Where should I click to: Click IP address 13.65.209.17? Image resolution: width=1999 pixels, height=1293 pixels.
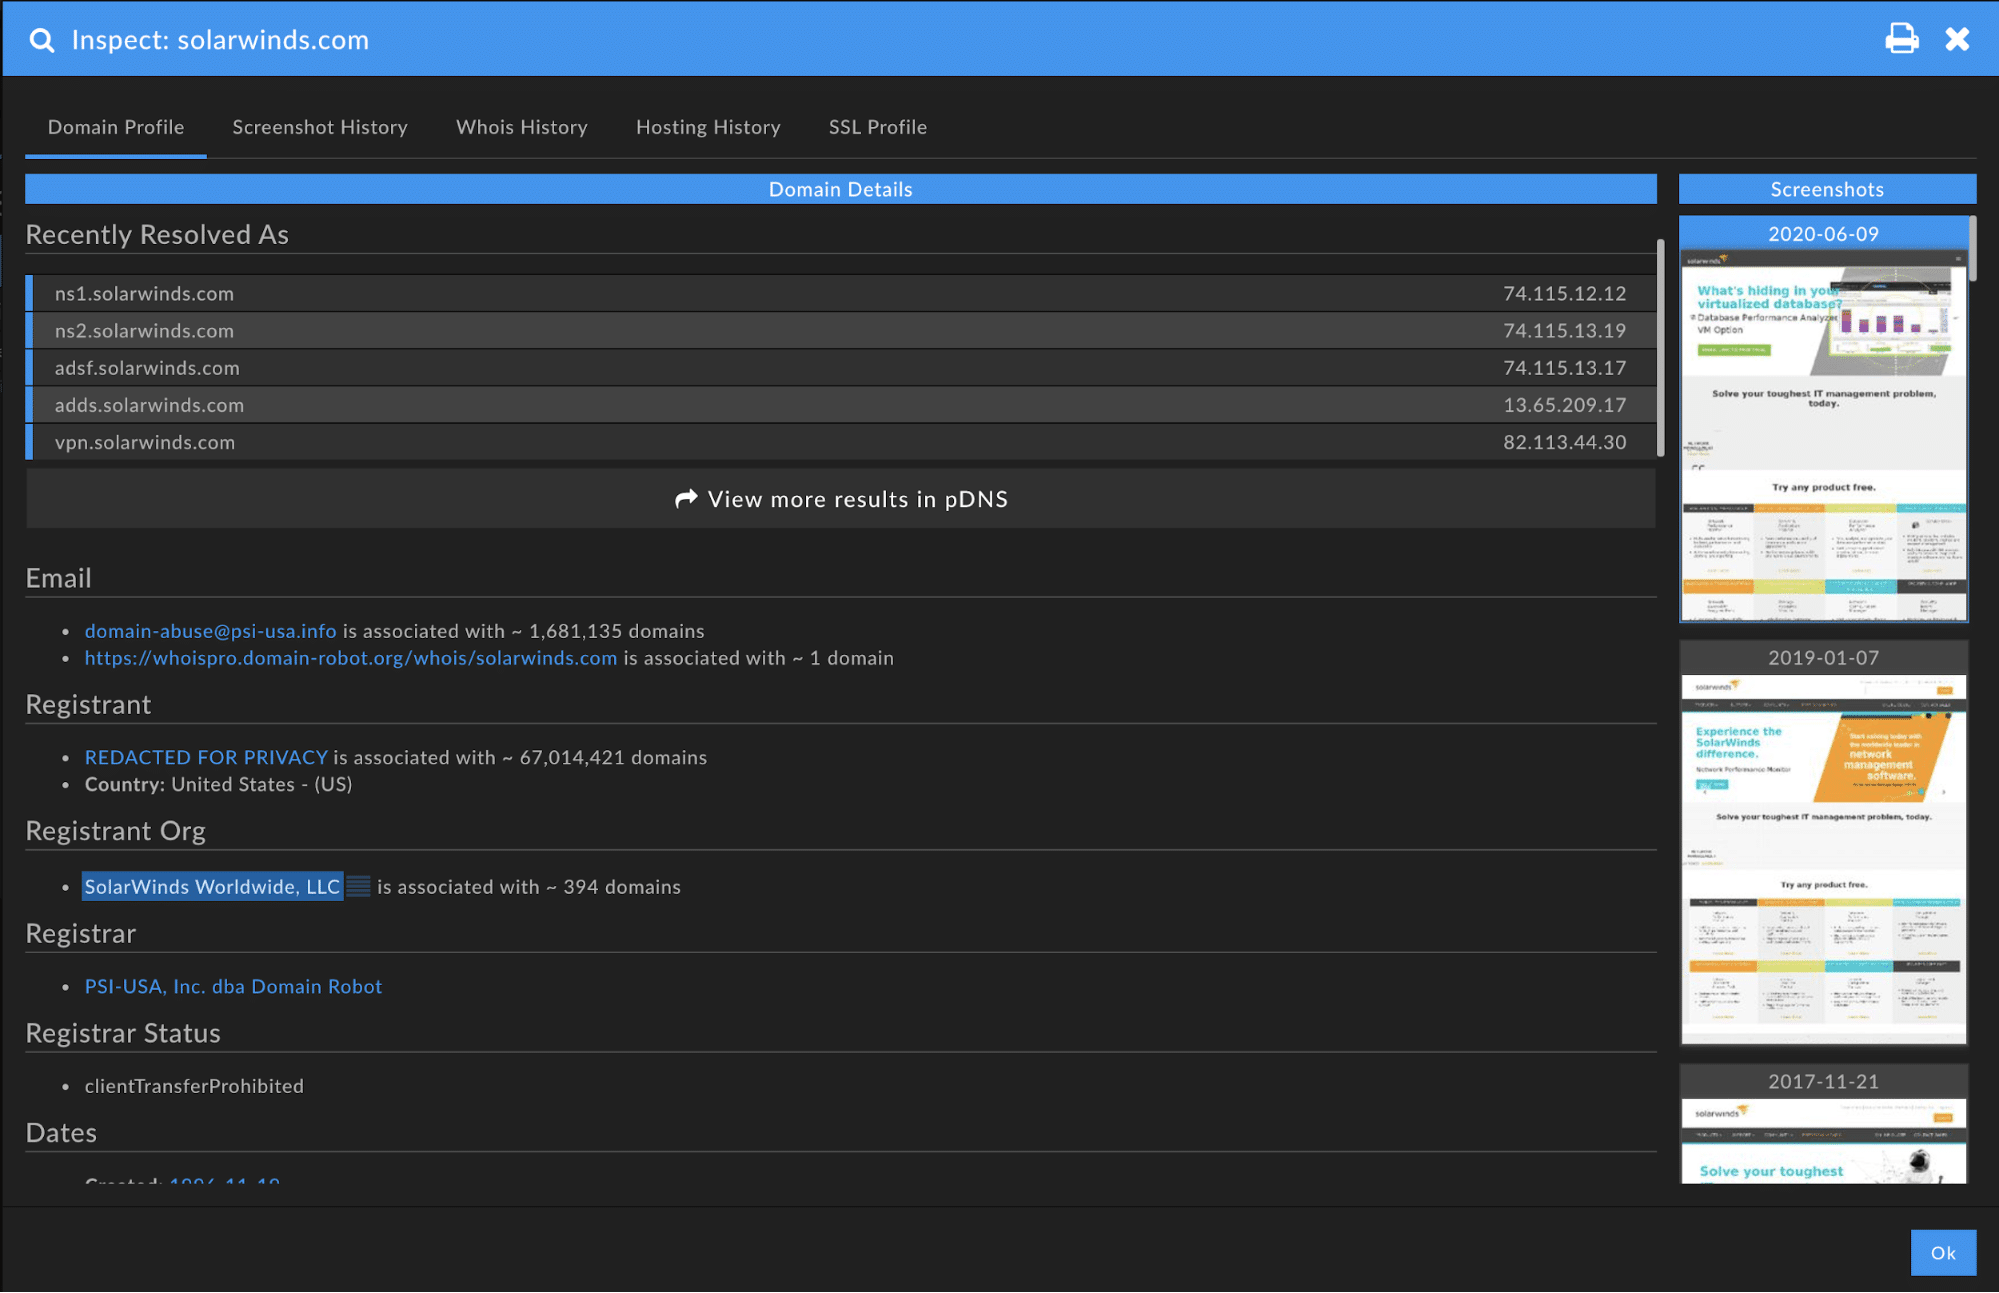pos(1564,404)
